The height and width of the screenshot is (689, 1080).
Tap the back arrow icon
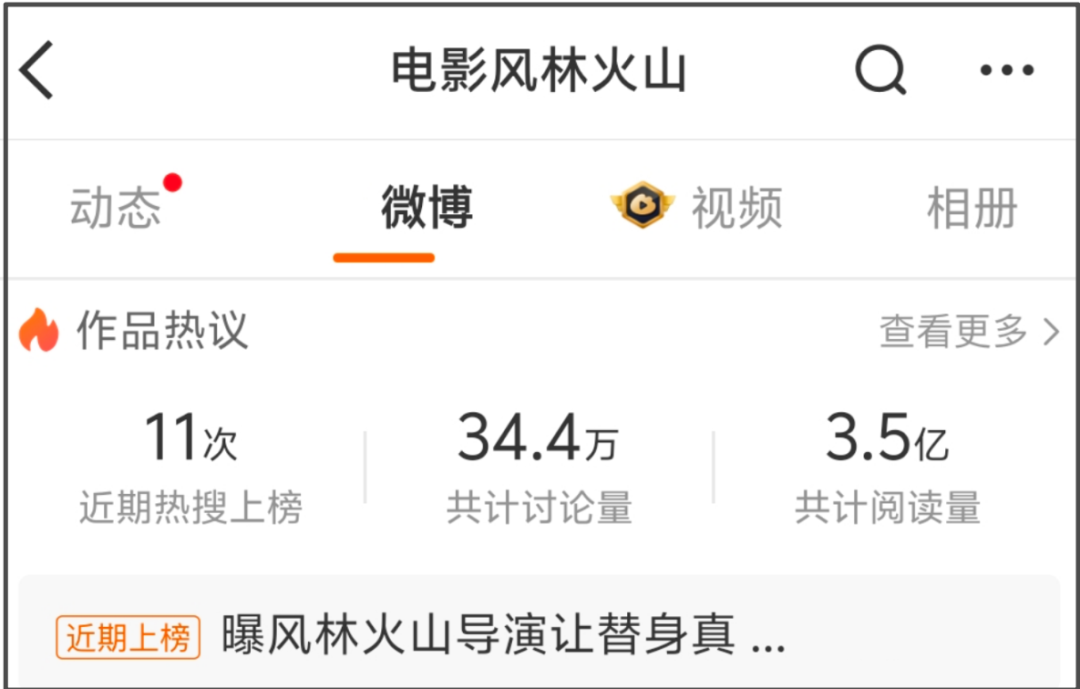(x=36, y=70)
